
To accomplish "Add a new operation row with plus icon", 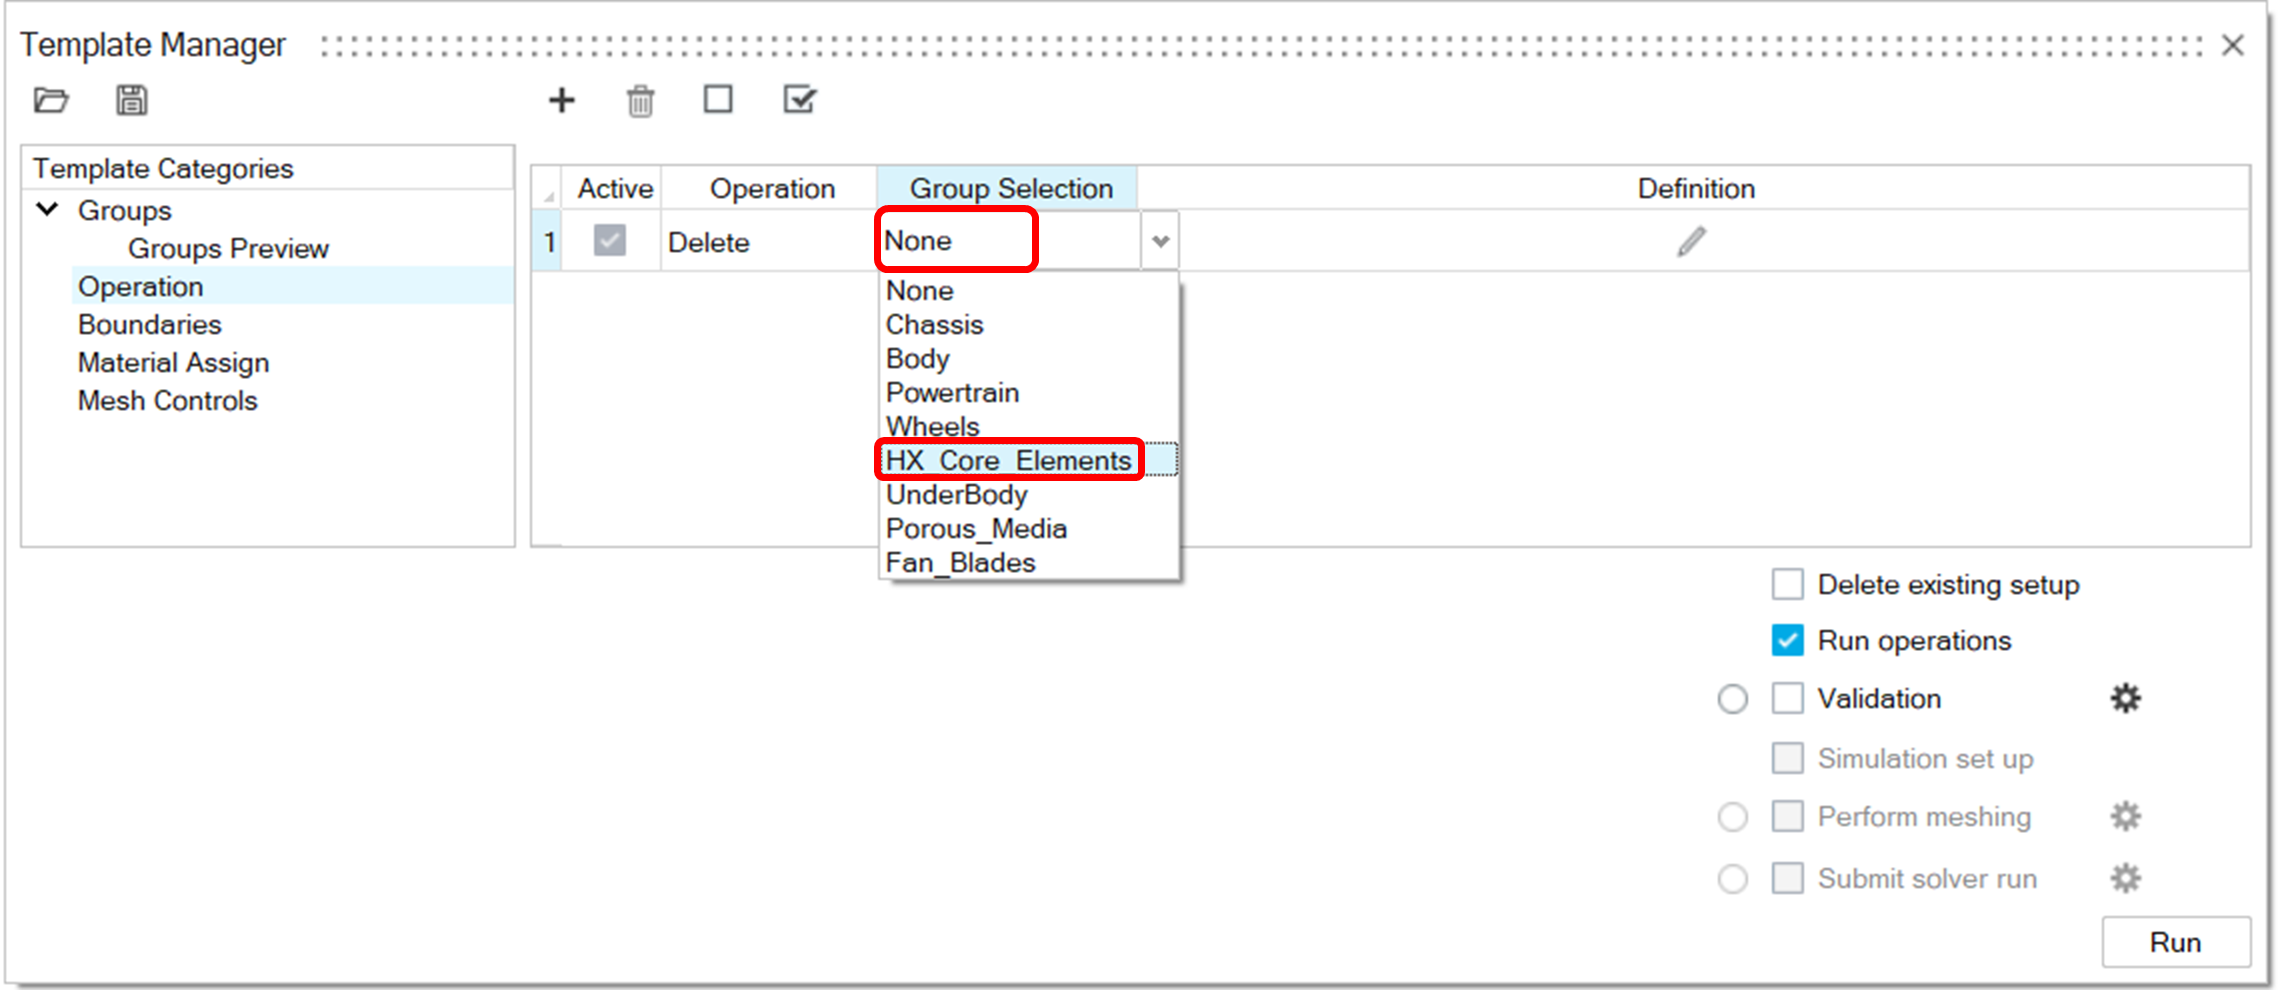I will click(x=562, y=100).
